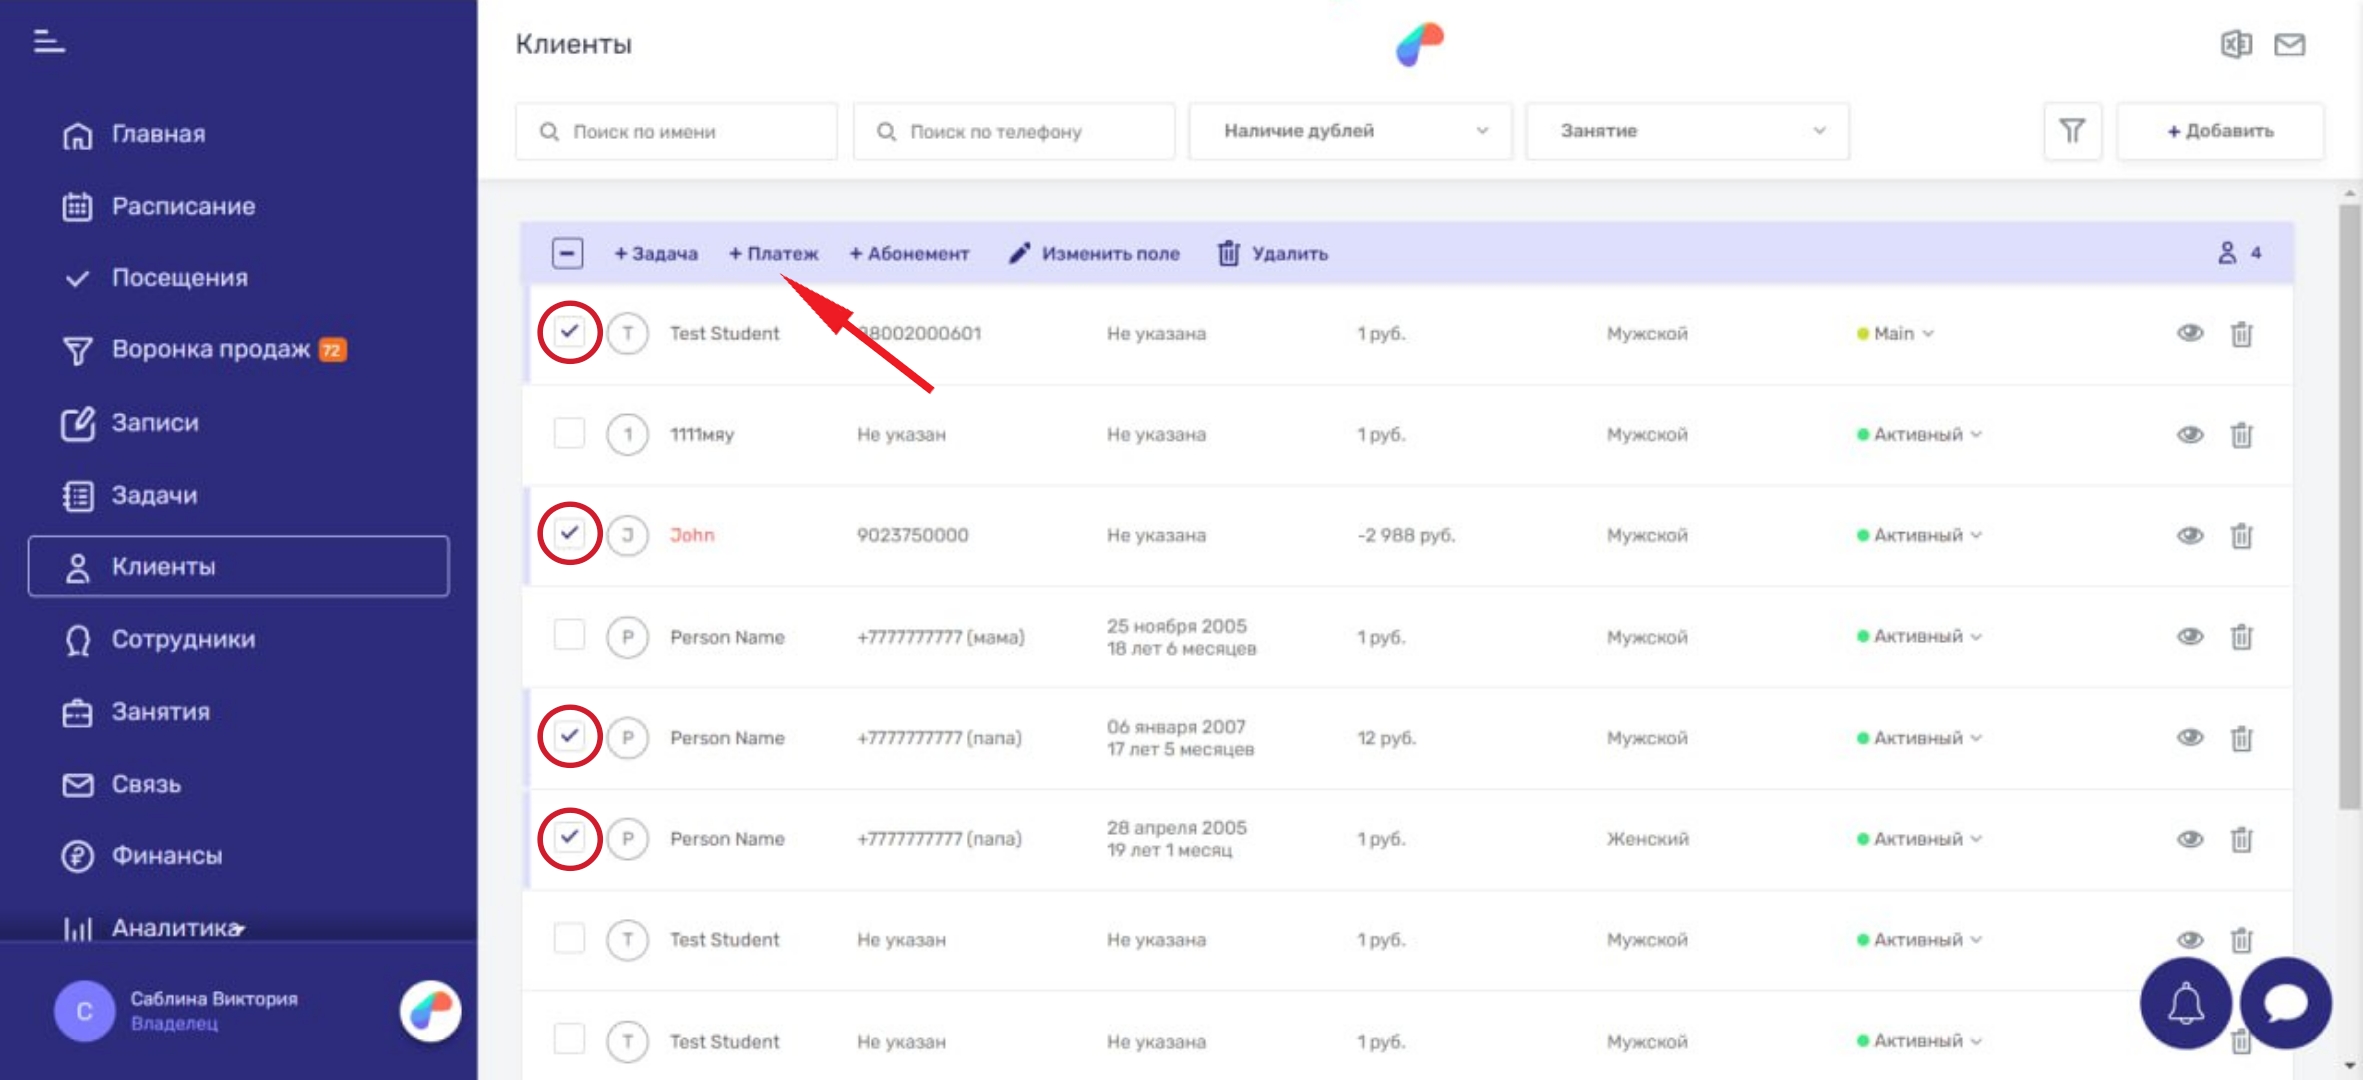Delete the 1111мяу row via trash icon
Image resolution: width=2363 pixels, height=1080 pixels.
[x=2241, y=434]
